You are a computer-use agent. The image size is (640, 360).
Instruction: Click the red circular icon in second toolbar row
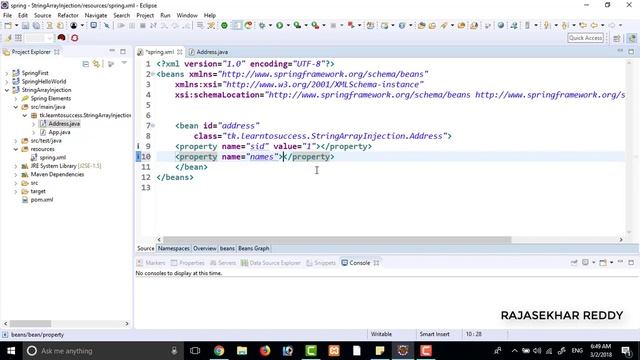pos(74,38)
